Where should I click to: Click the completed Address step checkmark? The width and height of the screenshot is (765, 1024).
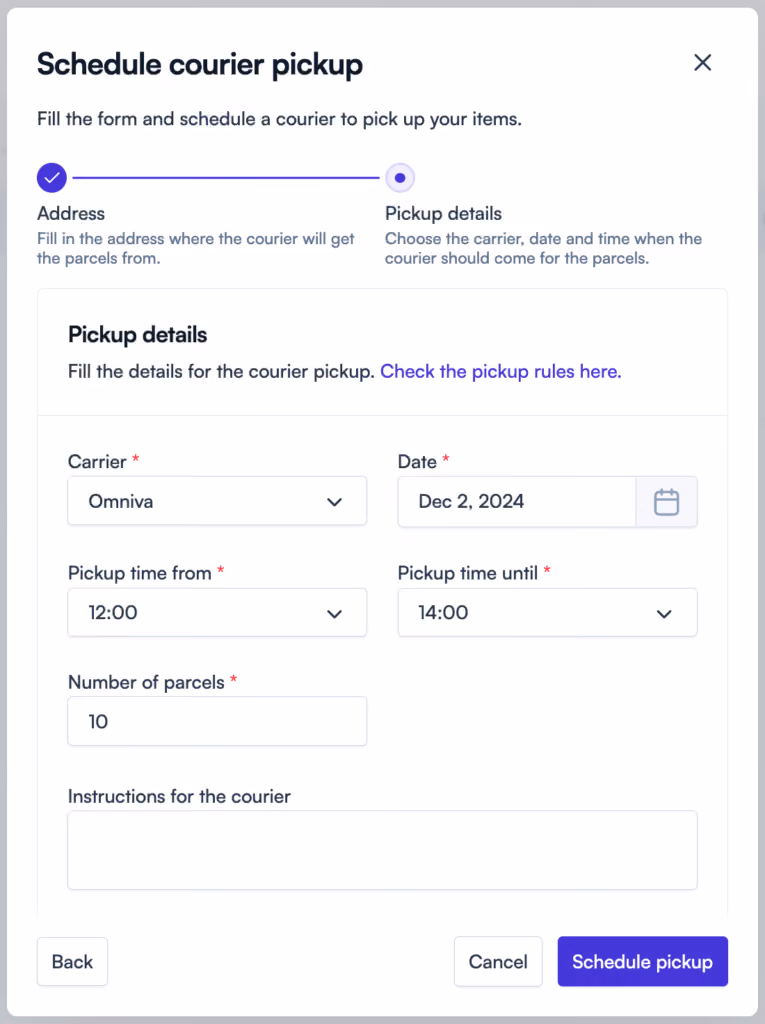[52, 178]
